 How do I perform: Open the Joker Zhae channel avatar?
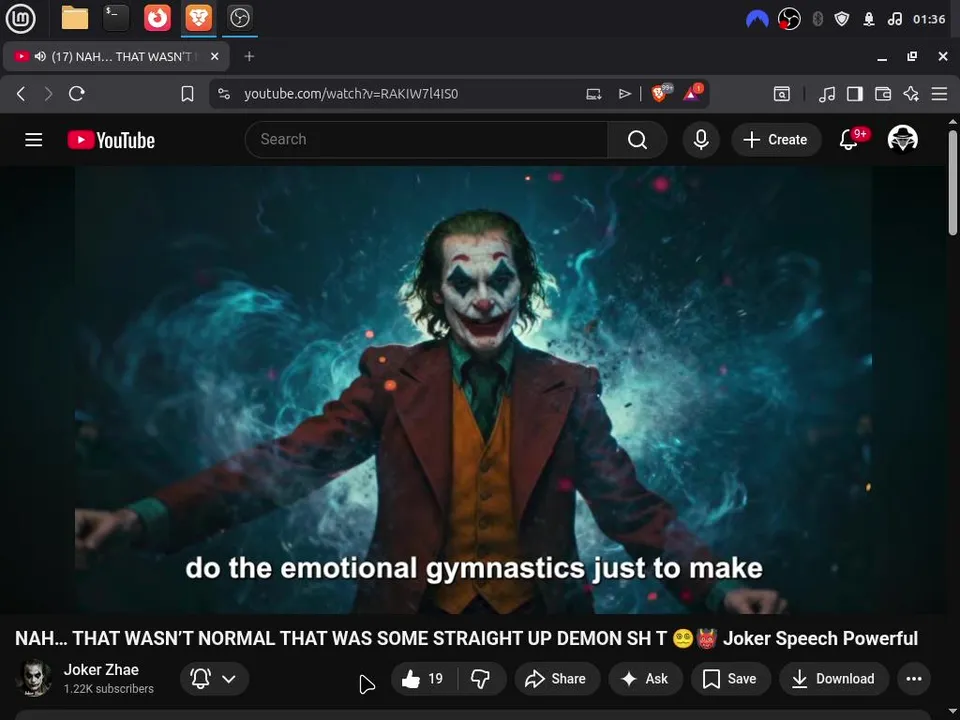pyautogui.click(x=34, y=678)
